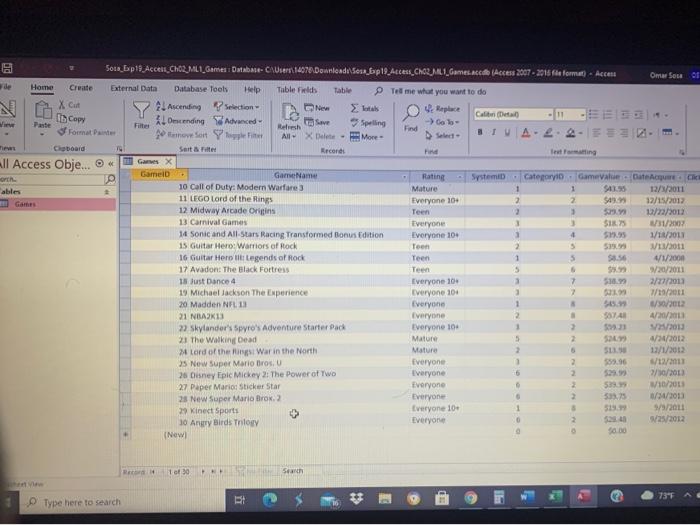This screenshot has width=700, height=525.
Task: Toggle Italic formatting
Action: (494, 132)
